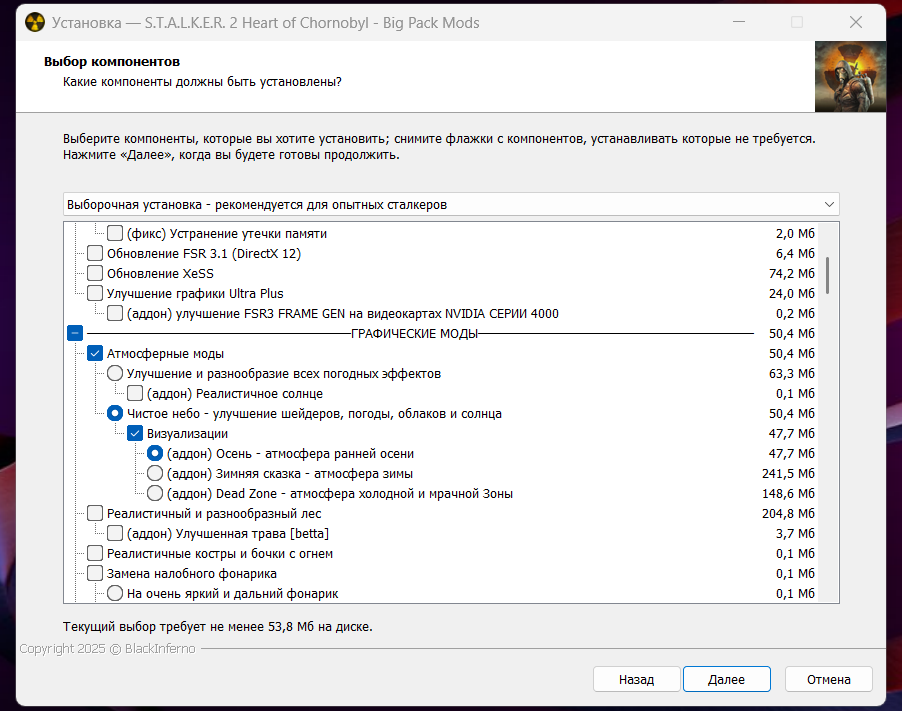Check the 'Обновление XeSS' checkbox

click(95, 274)
